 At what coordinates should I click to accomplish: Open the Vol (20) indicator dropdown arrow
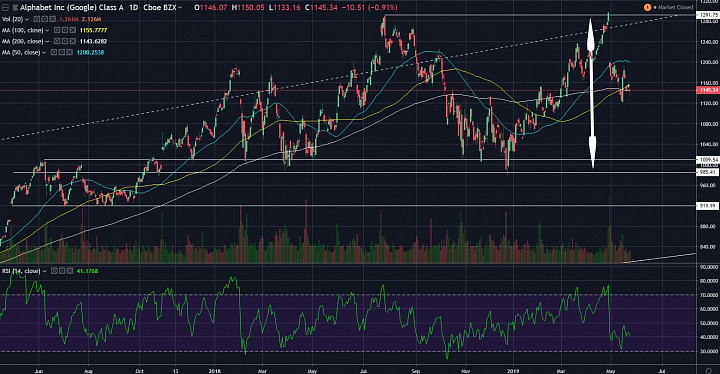pyautogui.click(x=27, y=19)
